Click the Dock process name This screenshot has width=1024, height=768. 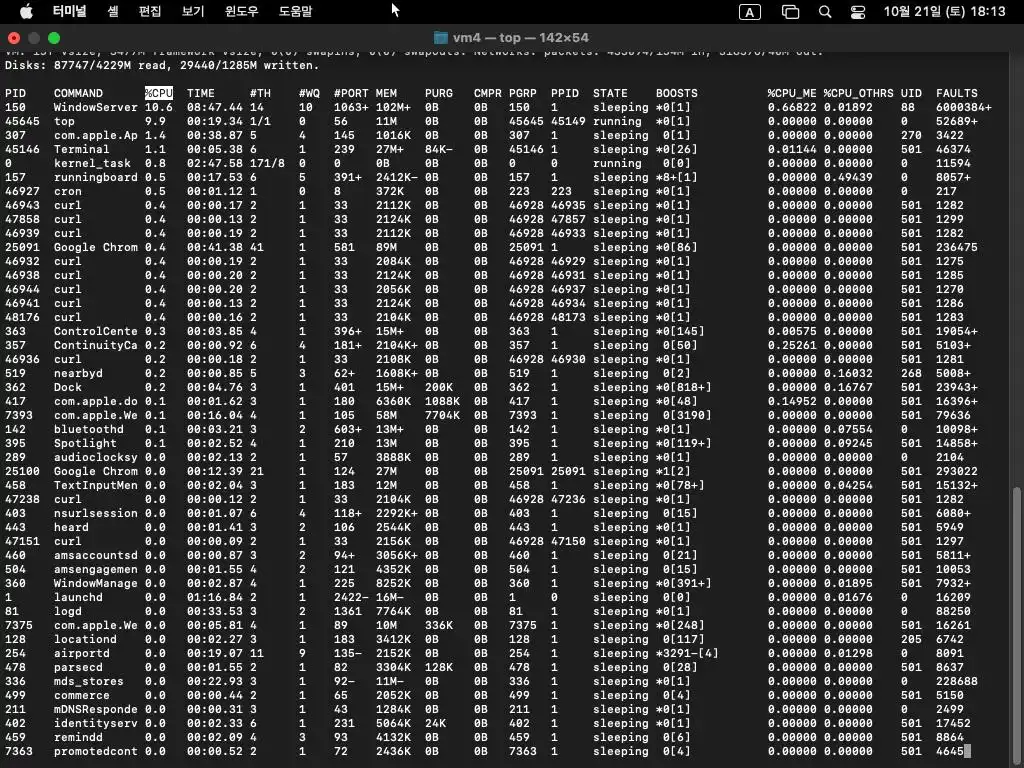[x=68, y=387]
